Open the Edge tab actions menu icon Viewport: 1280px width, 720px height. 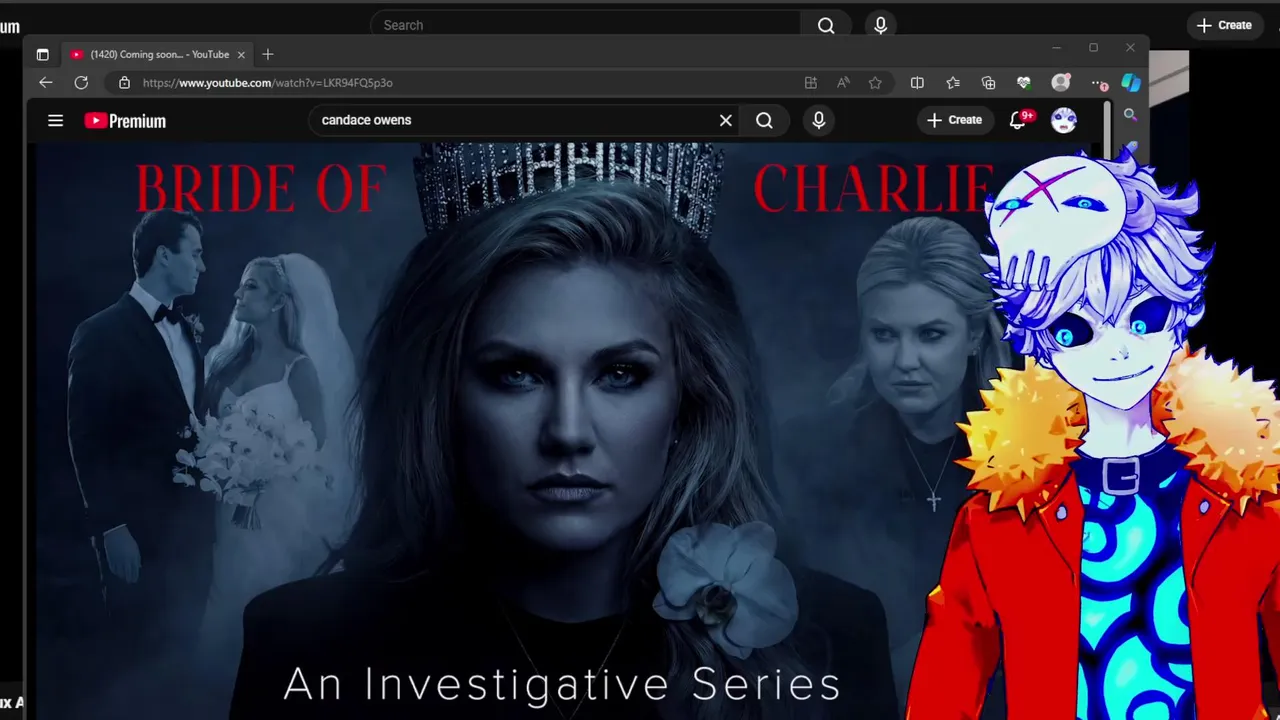point(42,55)
